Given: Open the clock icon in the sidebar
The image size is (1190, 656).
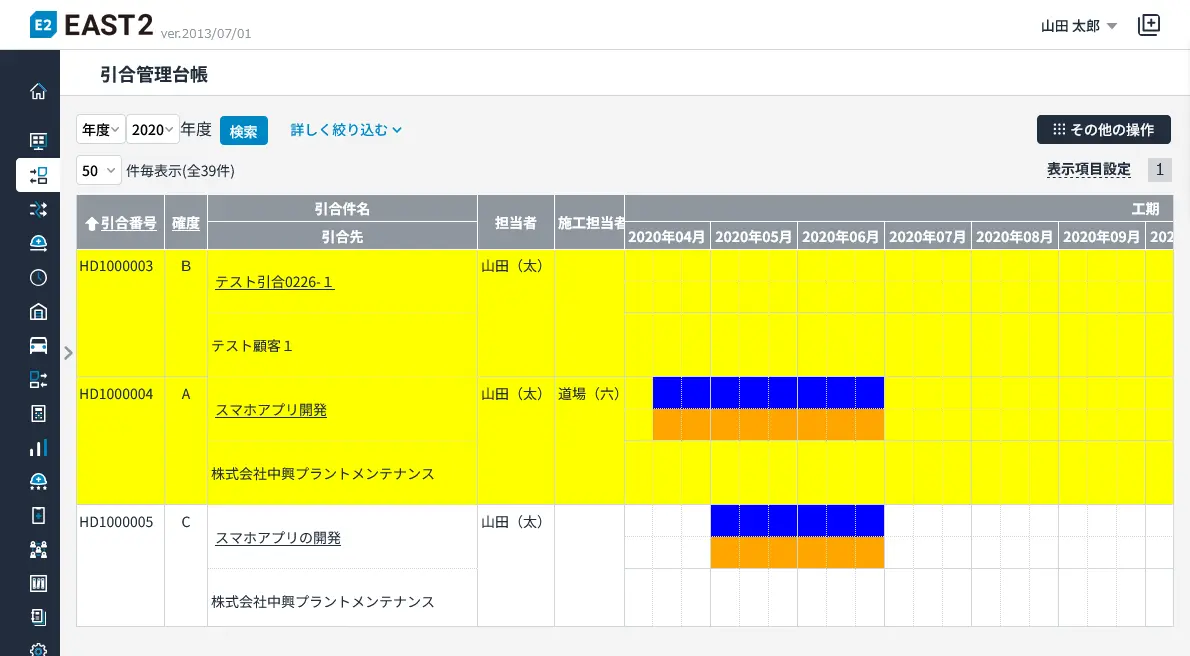Looking at the screenshot, I should click(x=38, y=277).
